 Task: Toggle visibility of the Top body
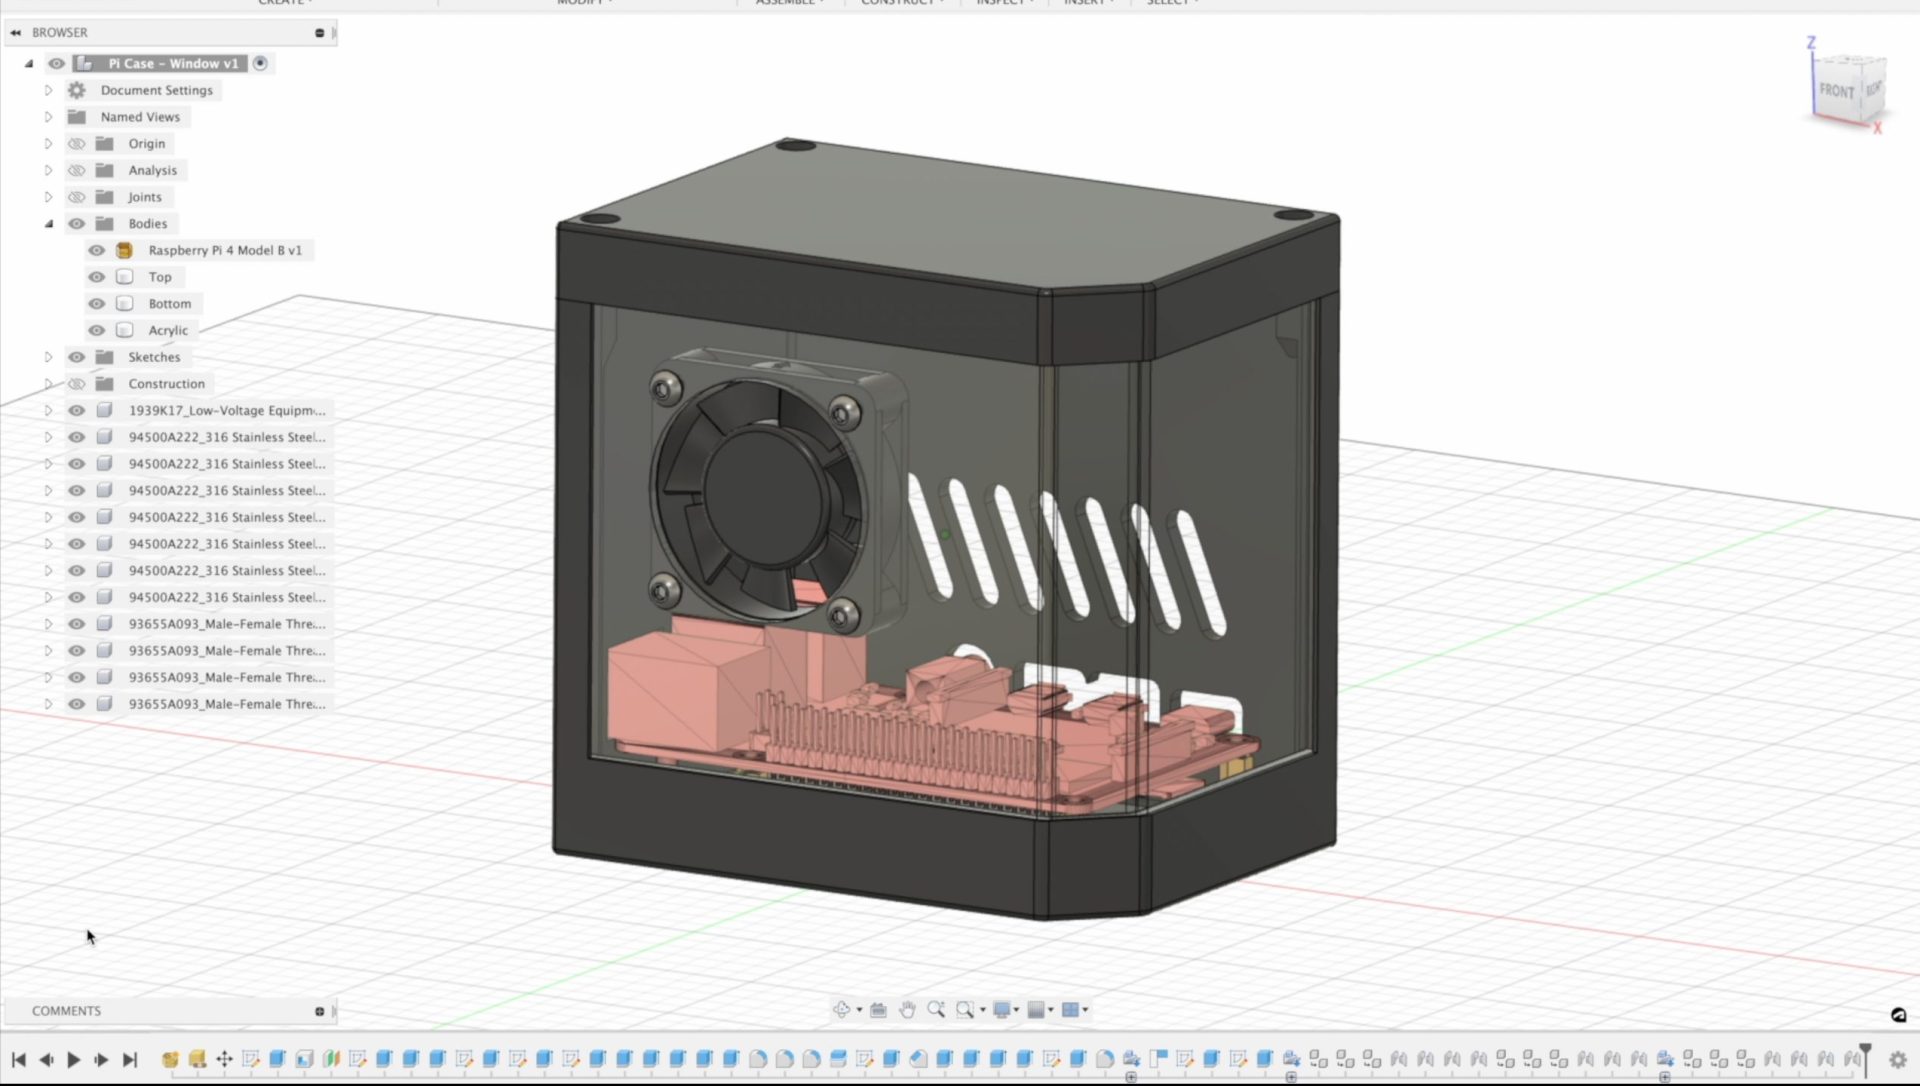pyautogui.click(x=96, y=276)
